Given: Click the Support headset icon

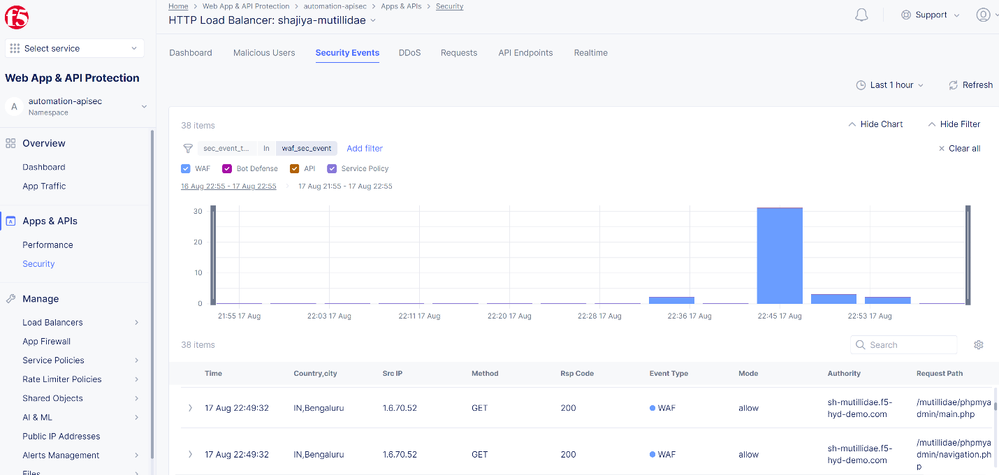Looking at the screenshot, I should click(x=906, y=15).
